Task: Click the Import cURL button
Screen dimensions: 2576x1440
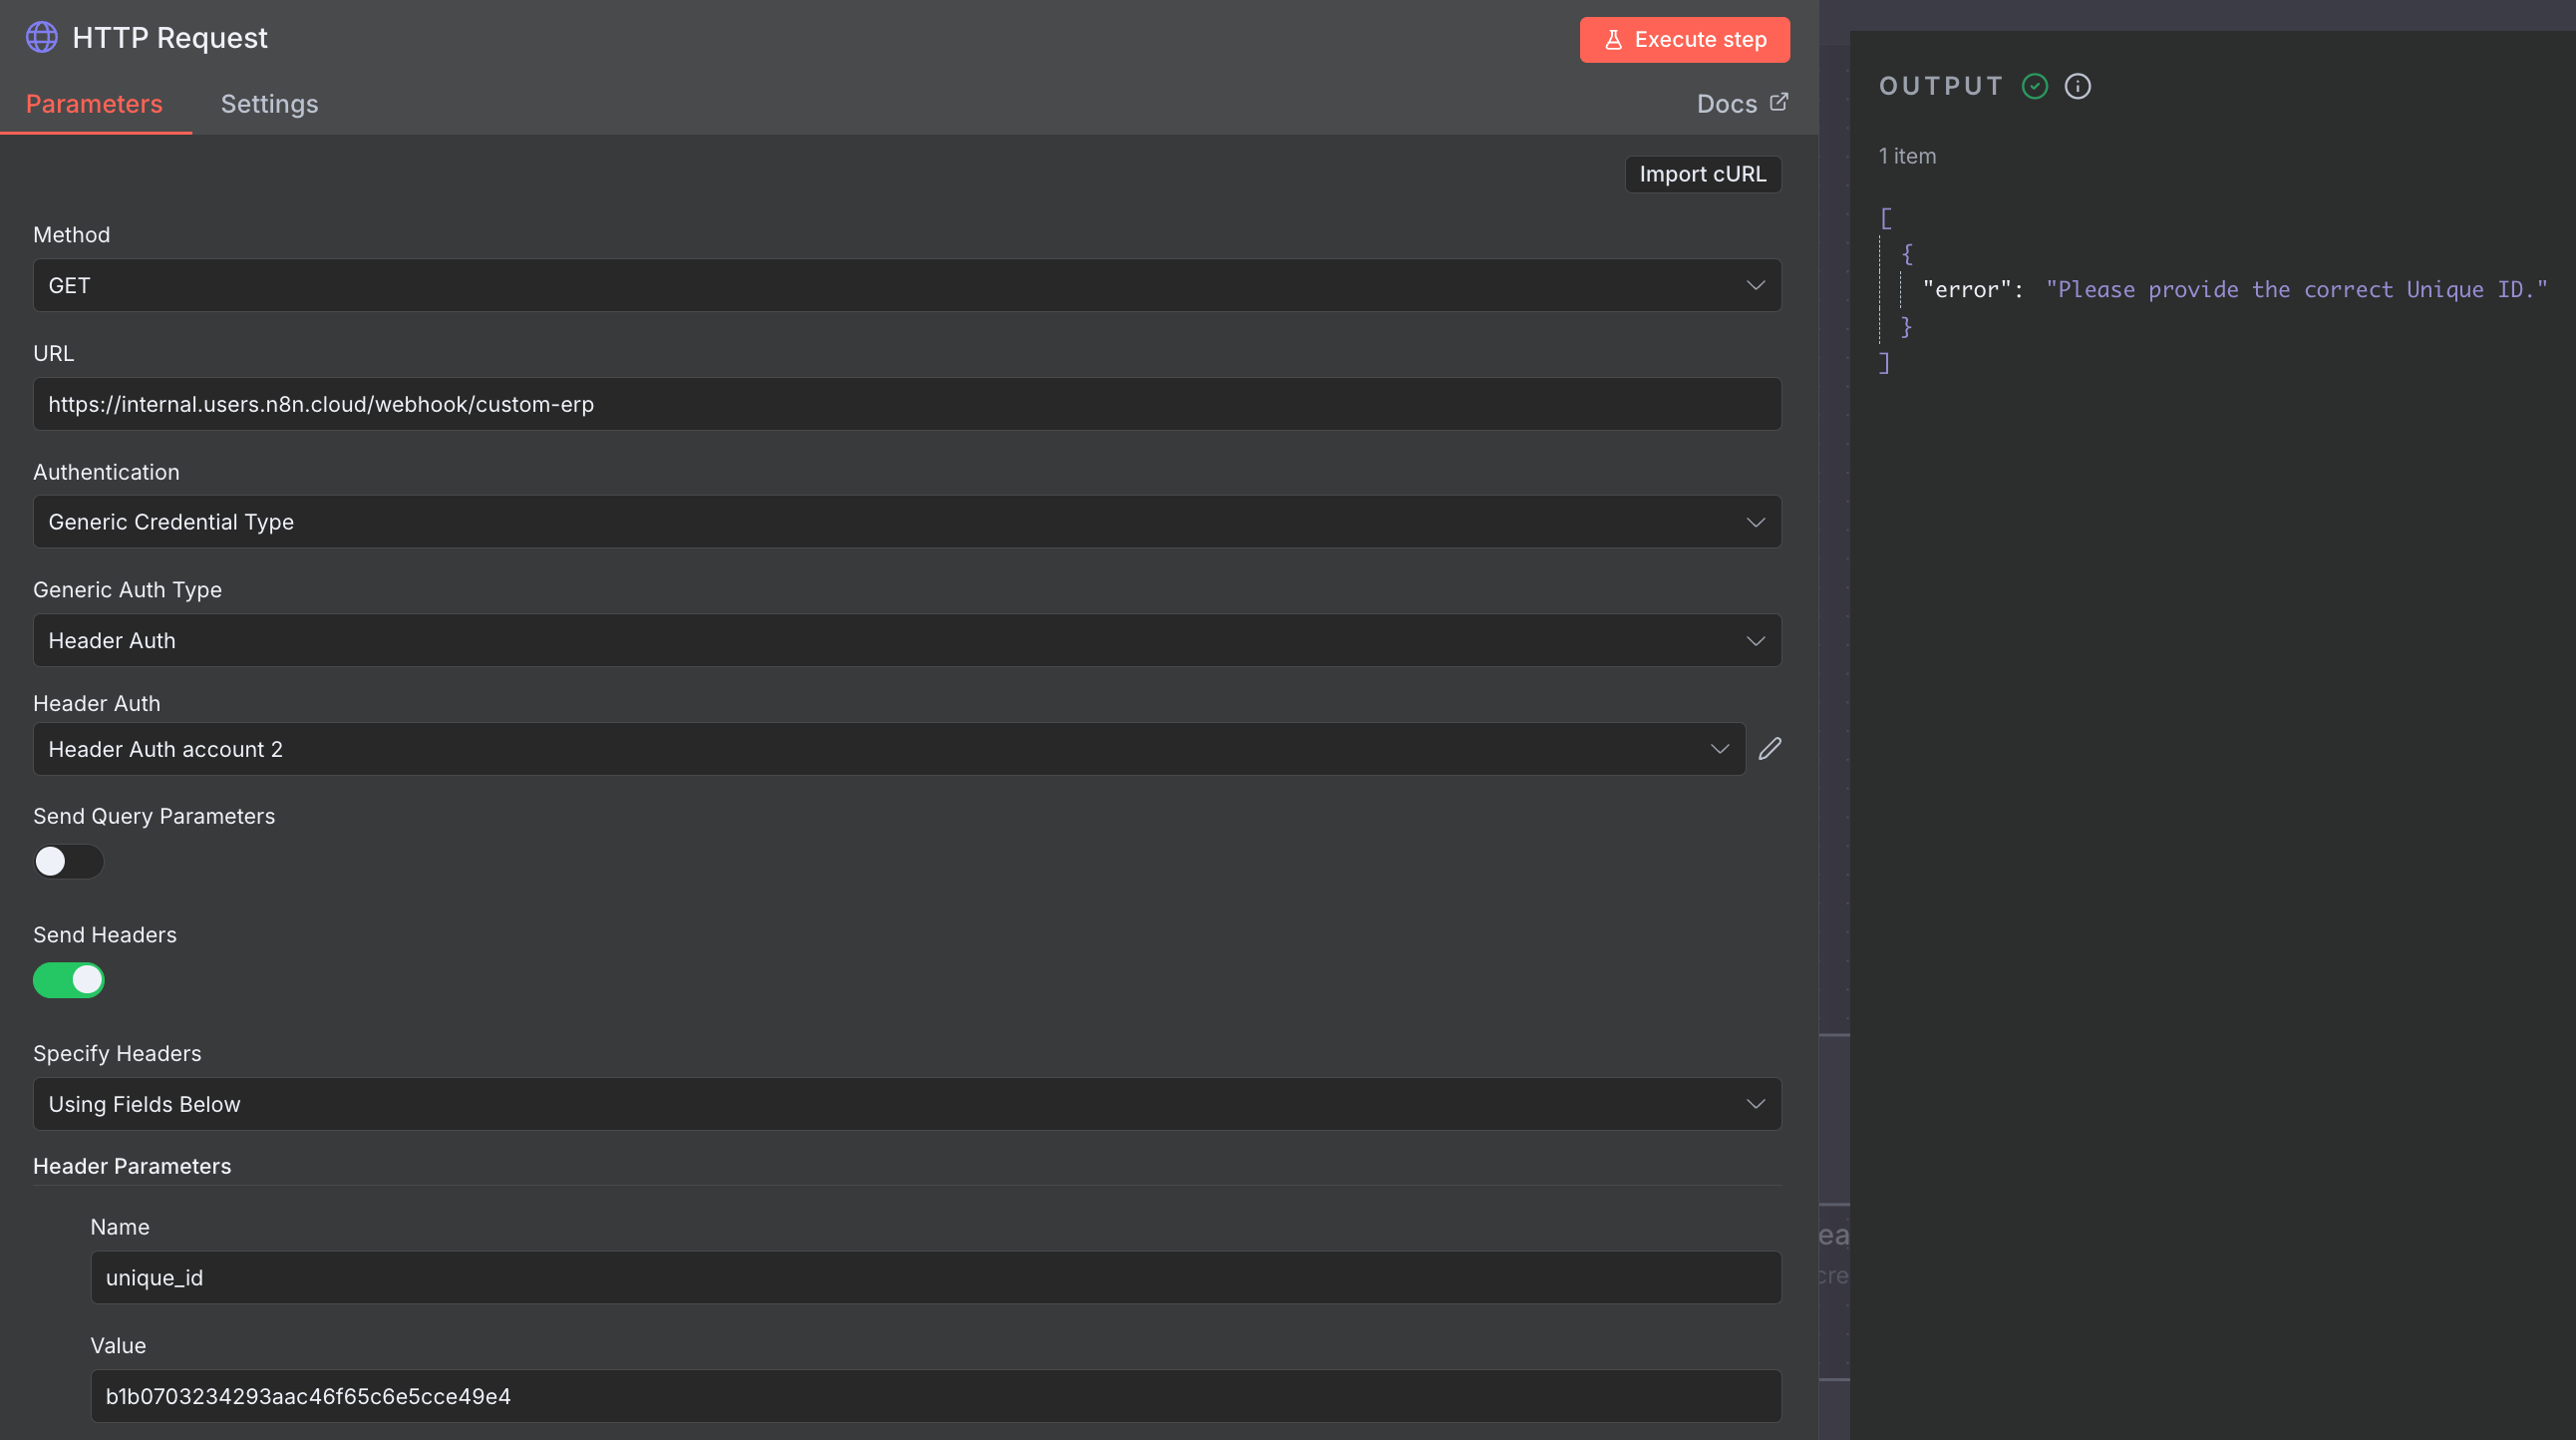Action: [1702, 174]
